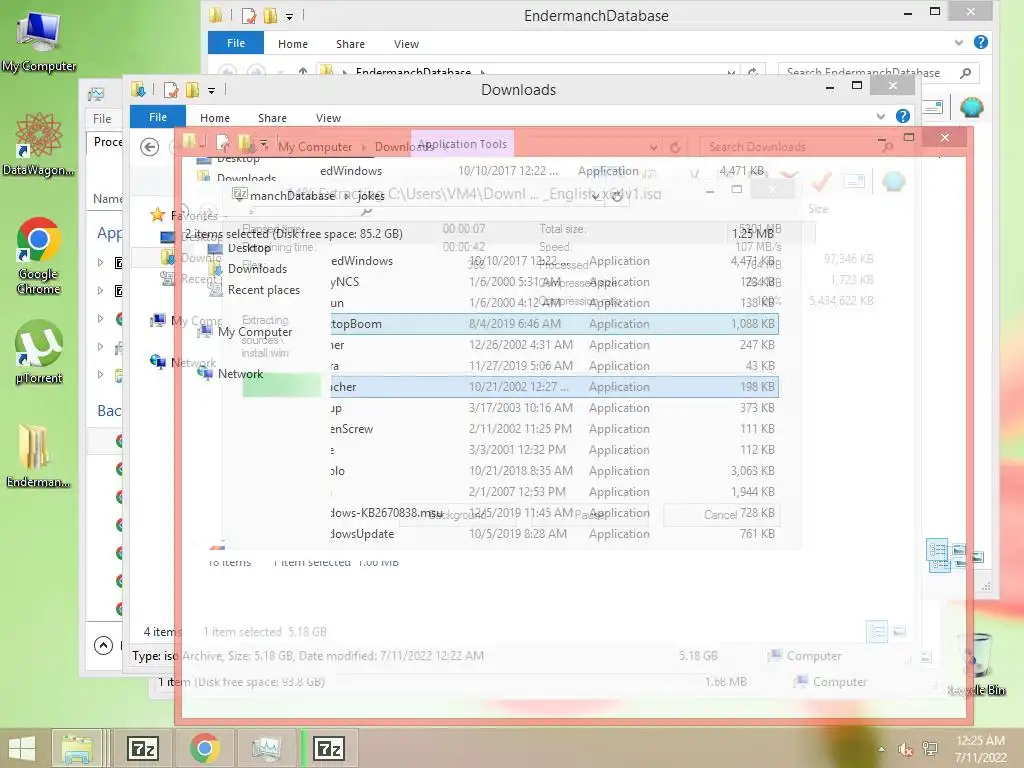The image size is (1024, 768).
Task: Switch Downloads window to large icons view
Action: (x=899, y=631)
